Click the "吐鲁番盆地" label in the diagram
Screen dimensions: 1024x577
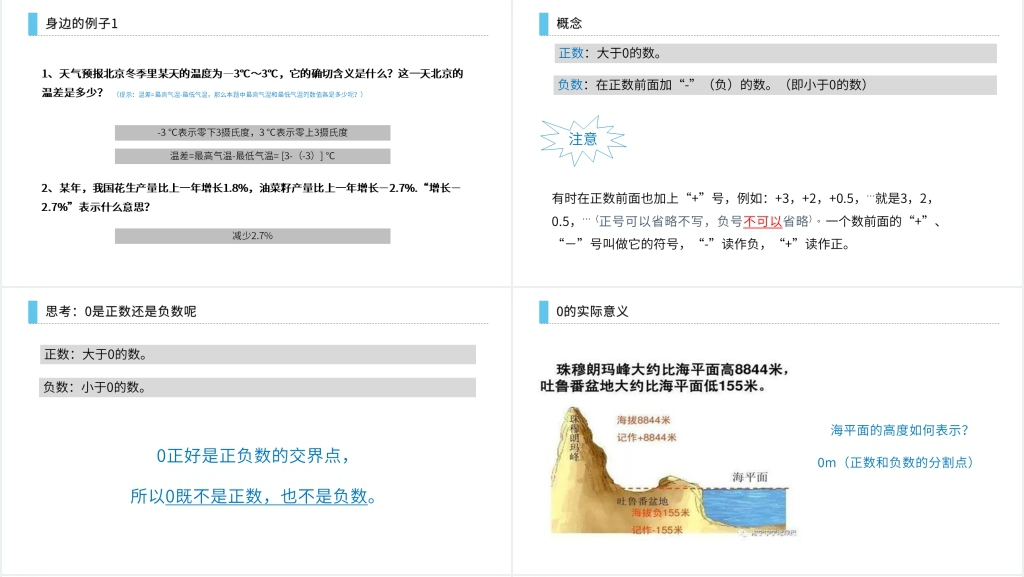[642, 501]
